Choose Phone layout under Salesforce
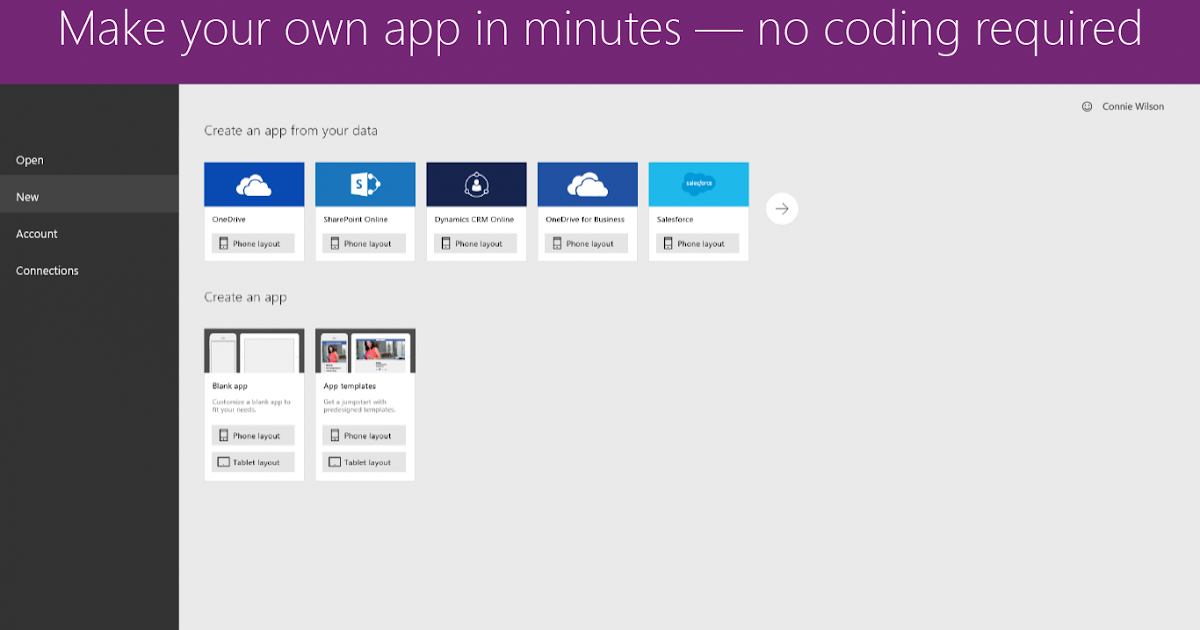Screen dimensions: 1200x630 click(x=698, y=243)
